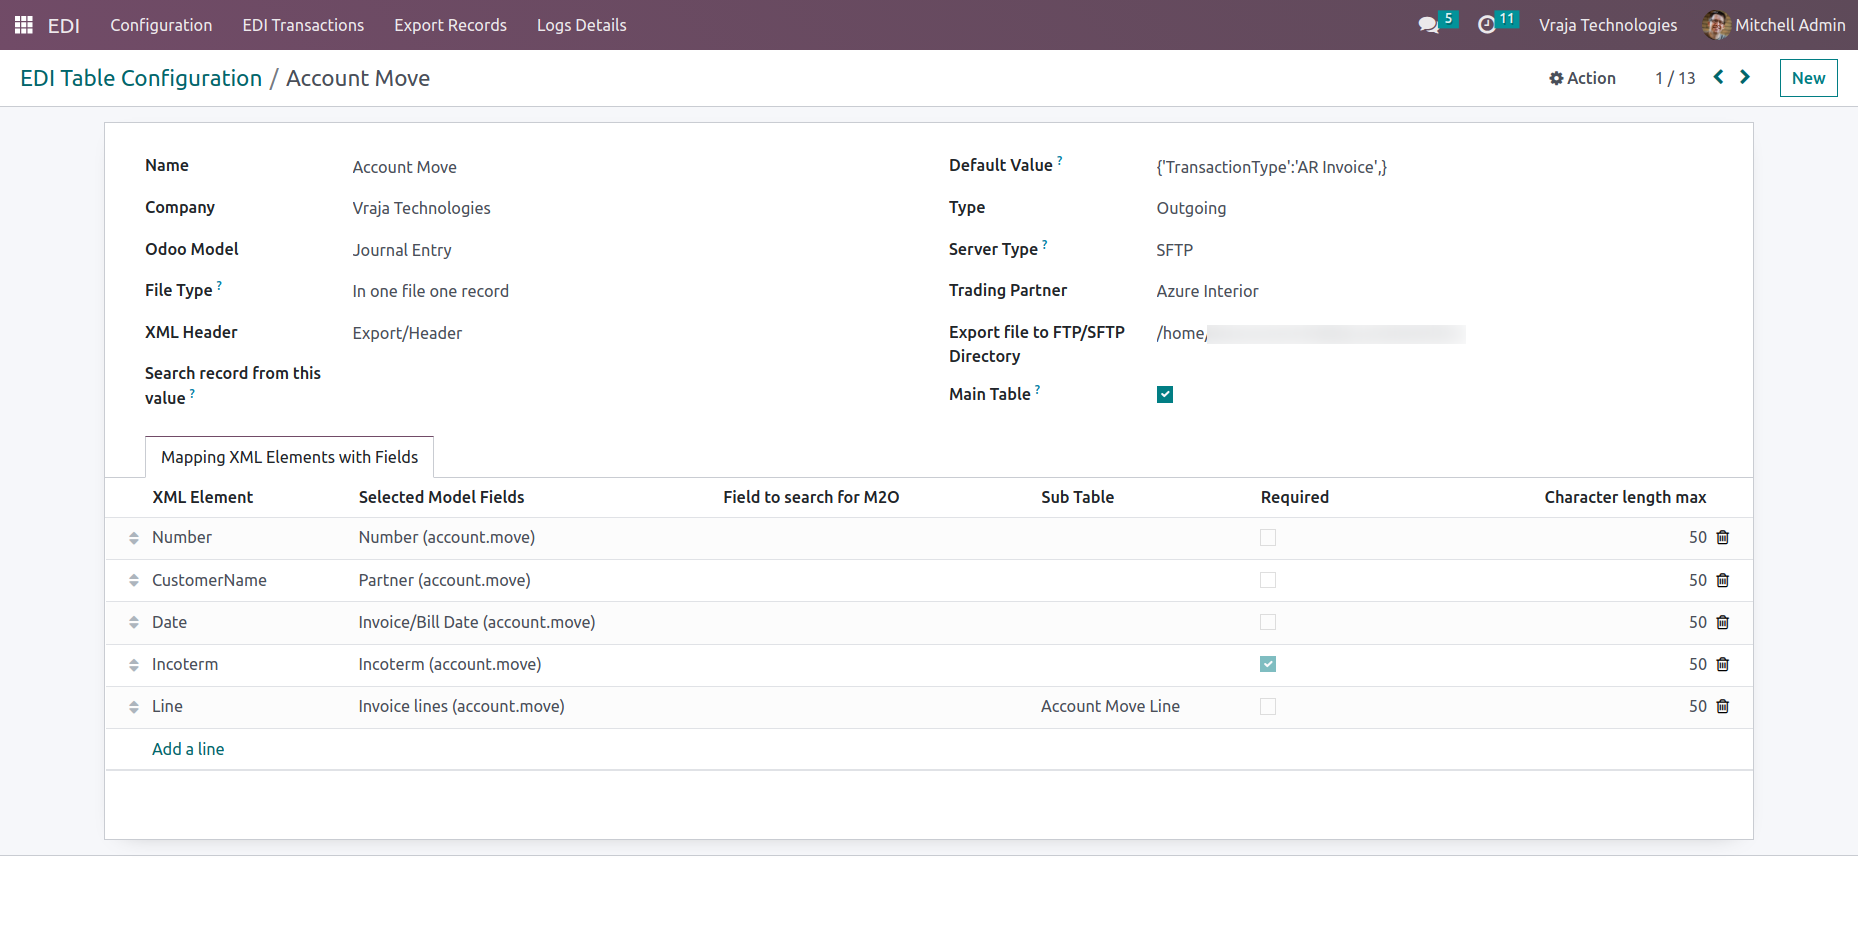The height and width of the screenshot is (932, 1858).
Task: Open the Type field showing Outgoing
Action: click(x=1191, y=208)
